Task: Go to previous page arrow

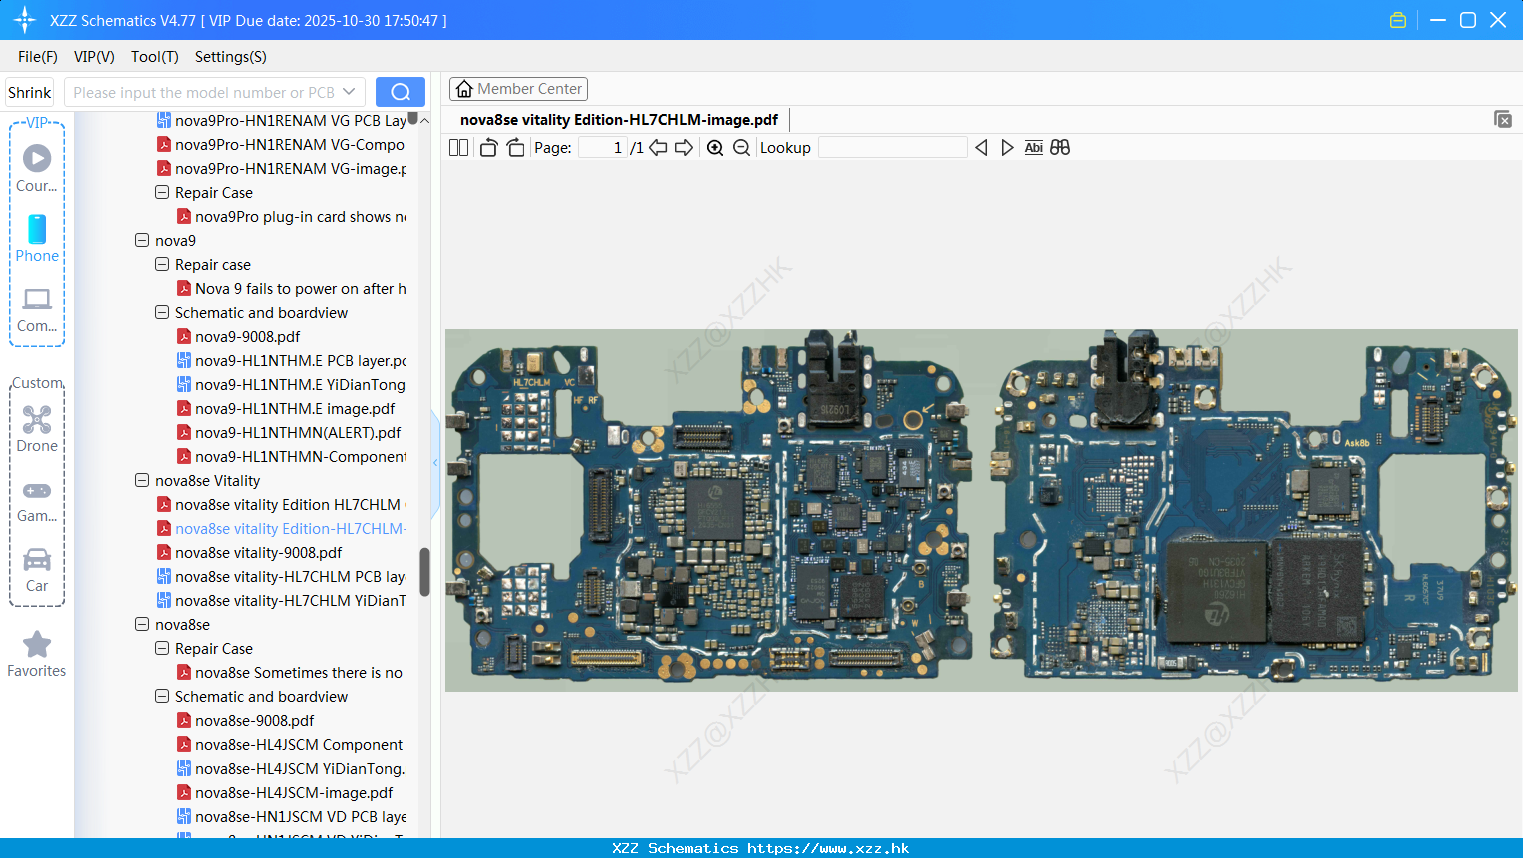Action: (658, 148)
